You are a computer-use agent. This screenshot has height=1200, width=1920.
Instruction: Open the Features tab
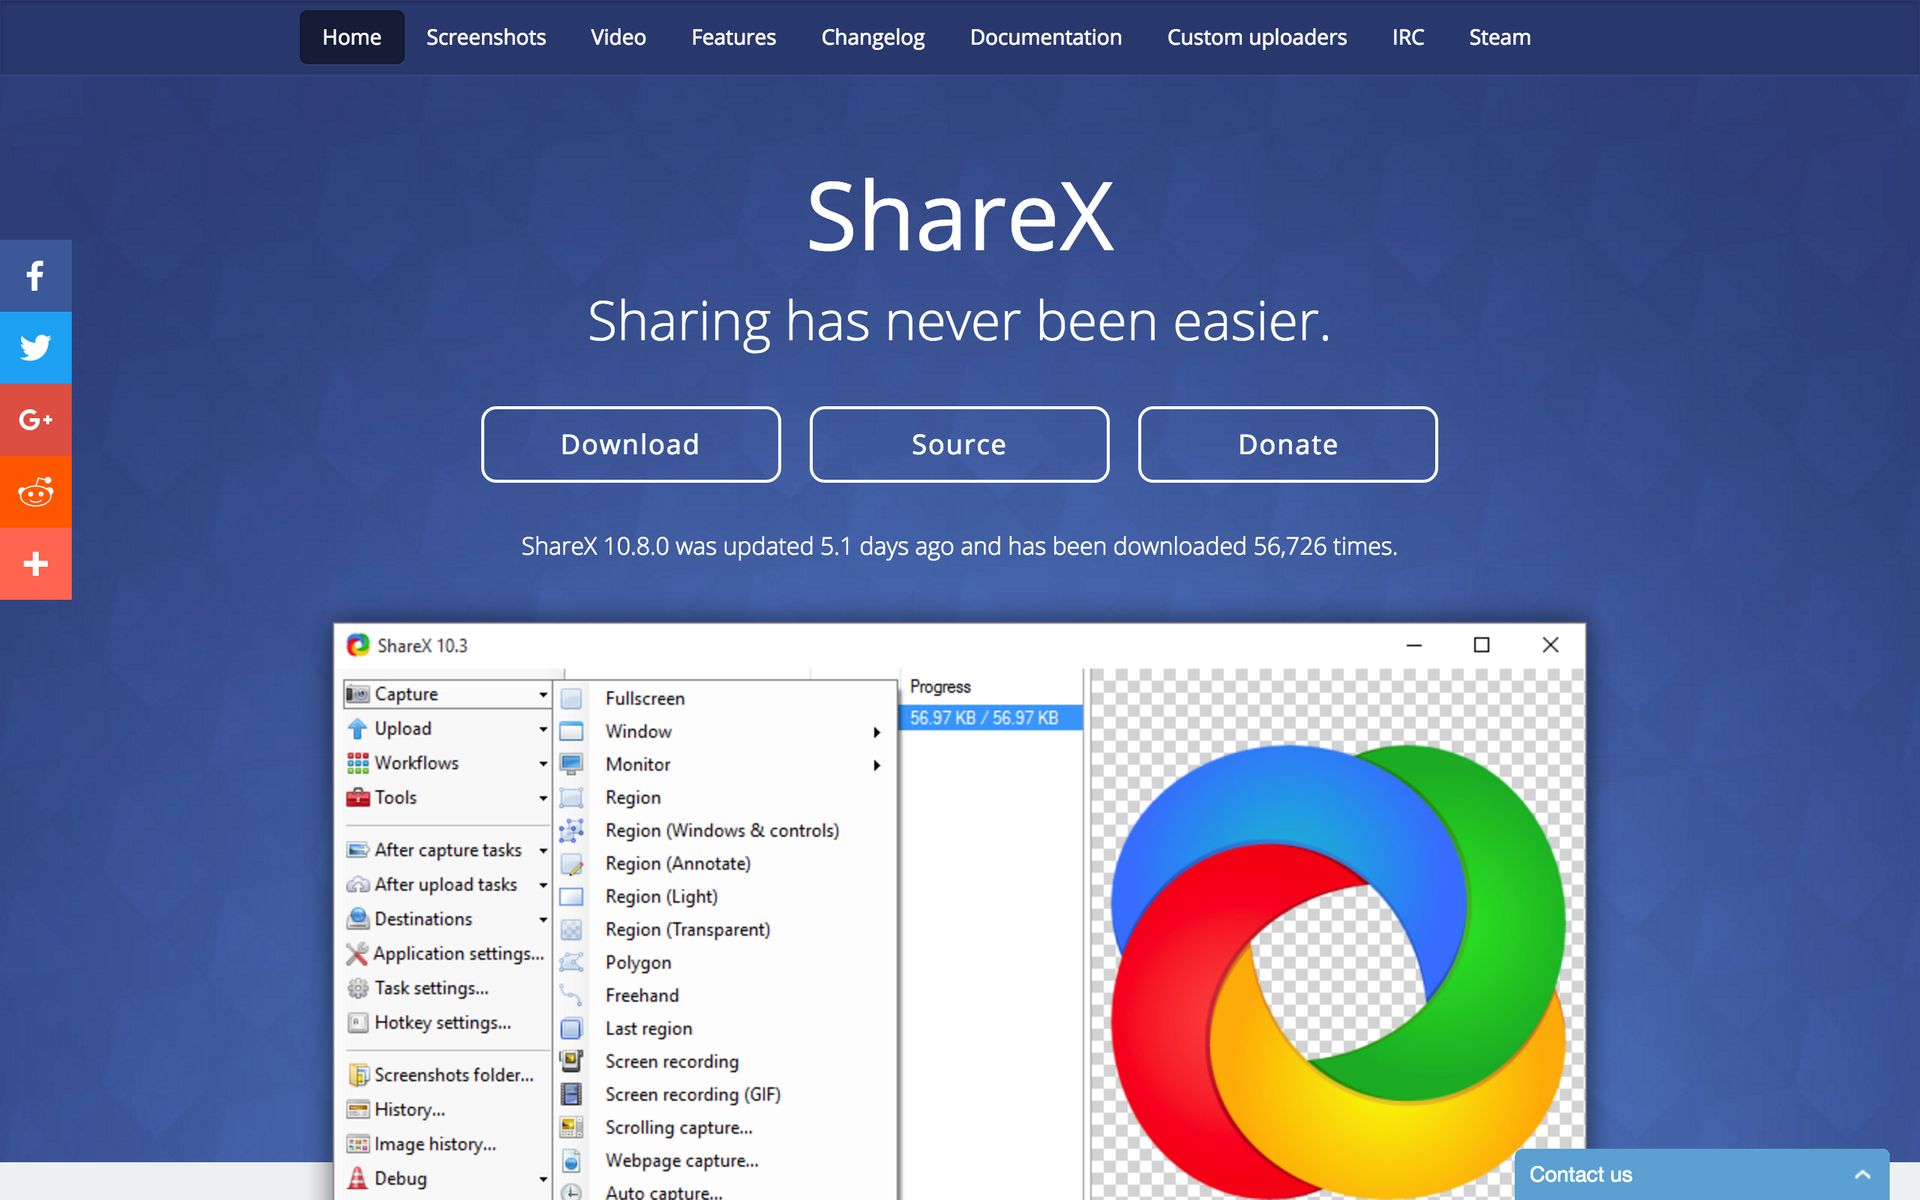point(733,37)
